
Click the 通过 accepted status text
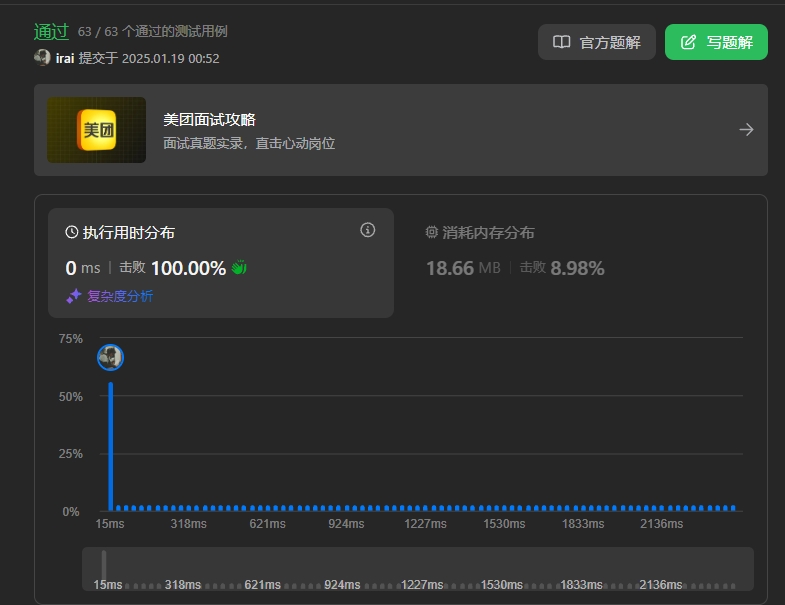point(51,32)
